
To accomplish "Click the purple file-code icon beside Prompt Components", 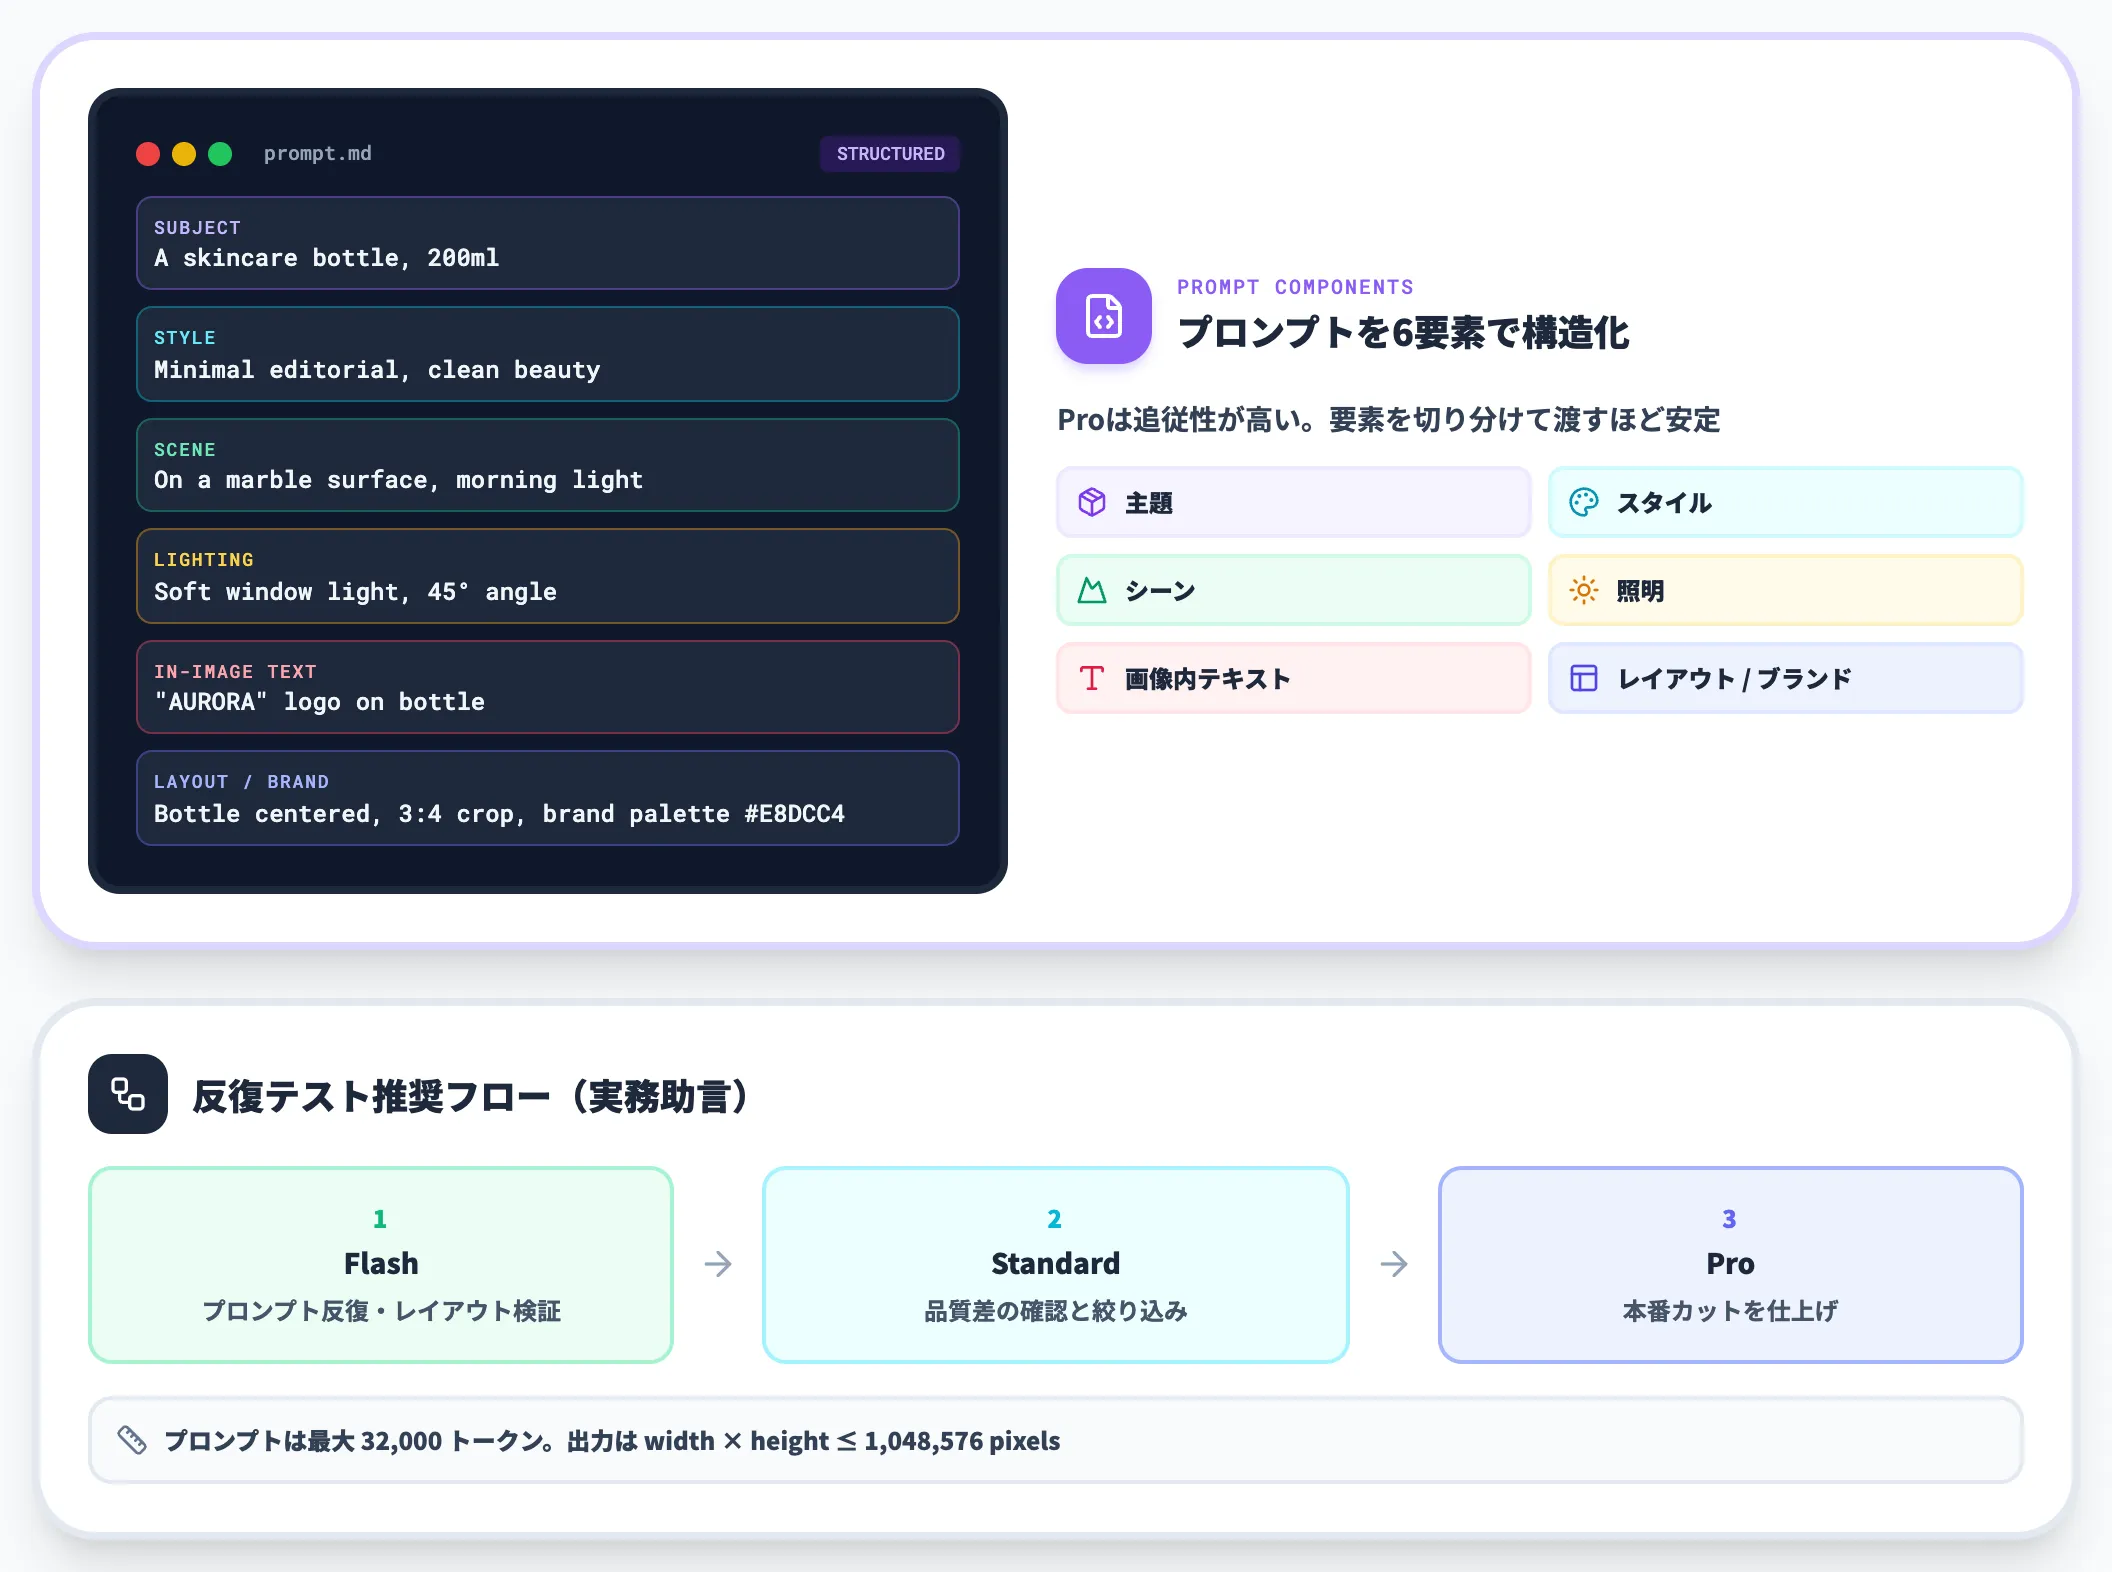I will click(1103, 316).
